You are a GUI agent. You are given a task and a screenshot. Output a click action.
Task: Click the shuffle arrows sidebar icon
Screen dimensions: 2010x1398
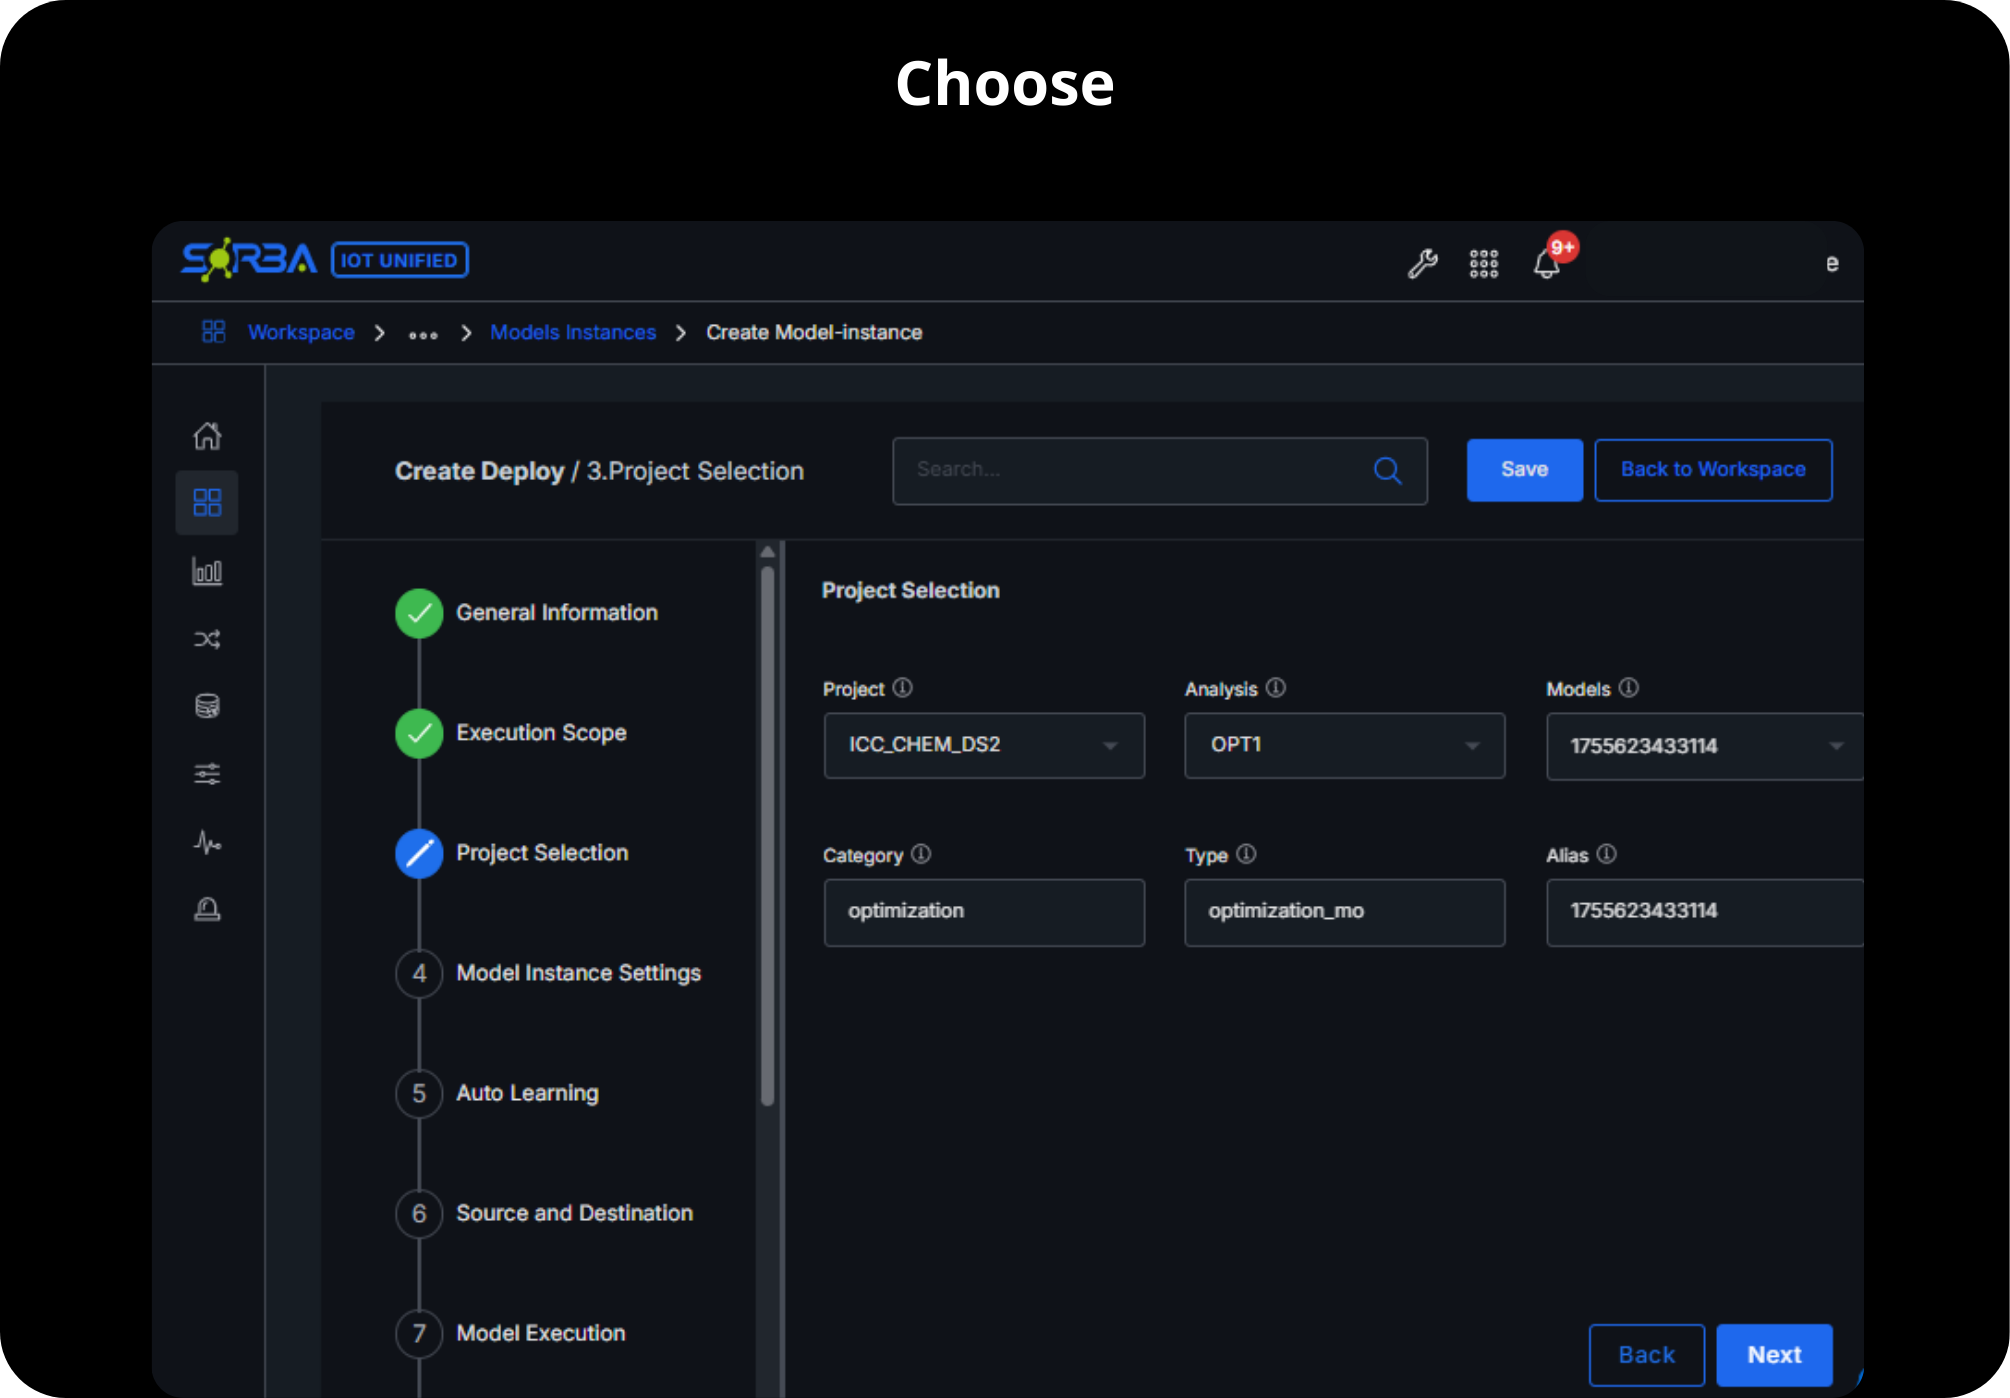click(207, 639)
